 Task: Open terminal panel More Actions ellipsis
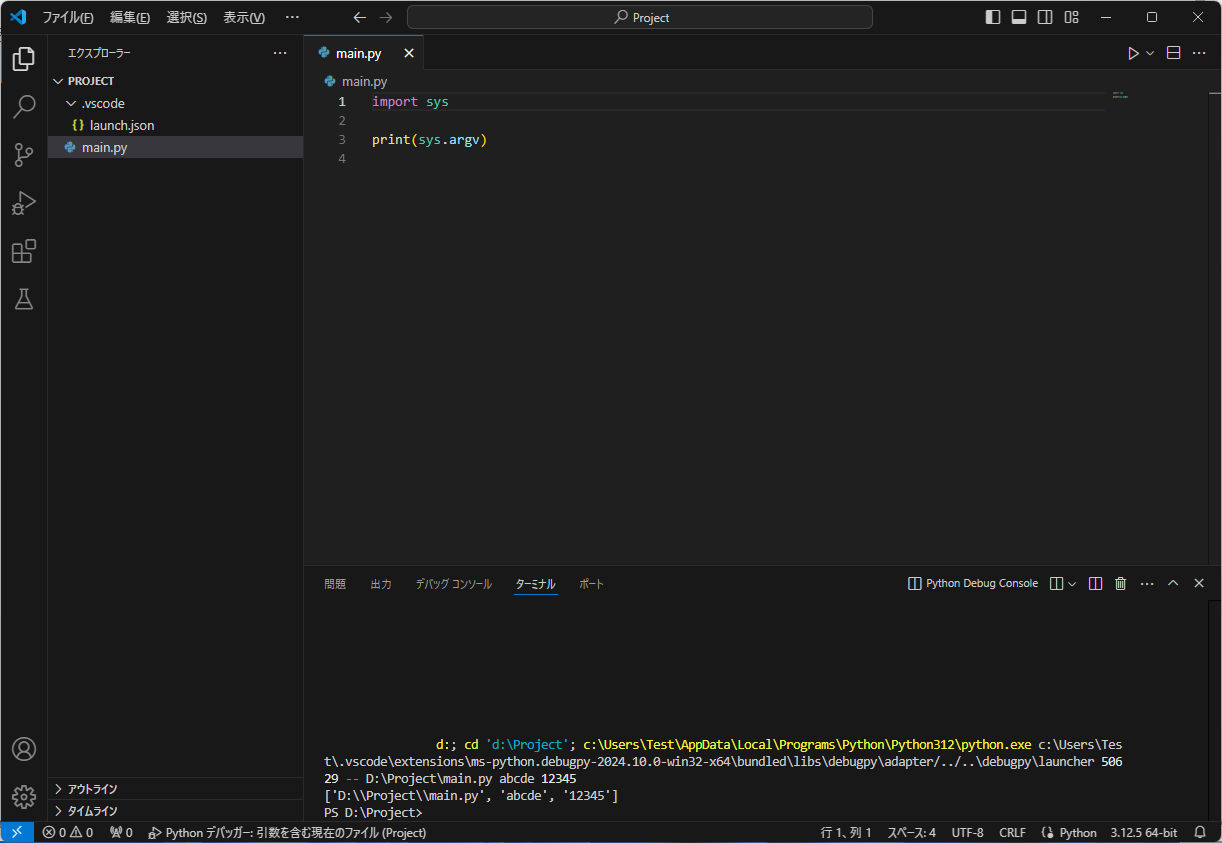1147,583
